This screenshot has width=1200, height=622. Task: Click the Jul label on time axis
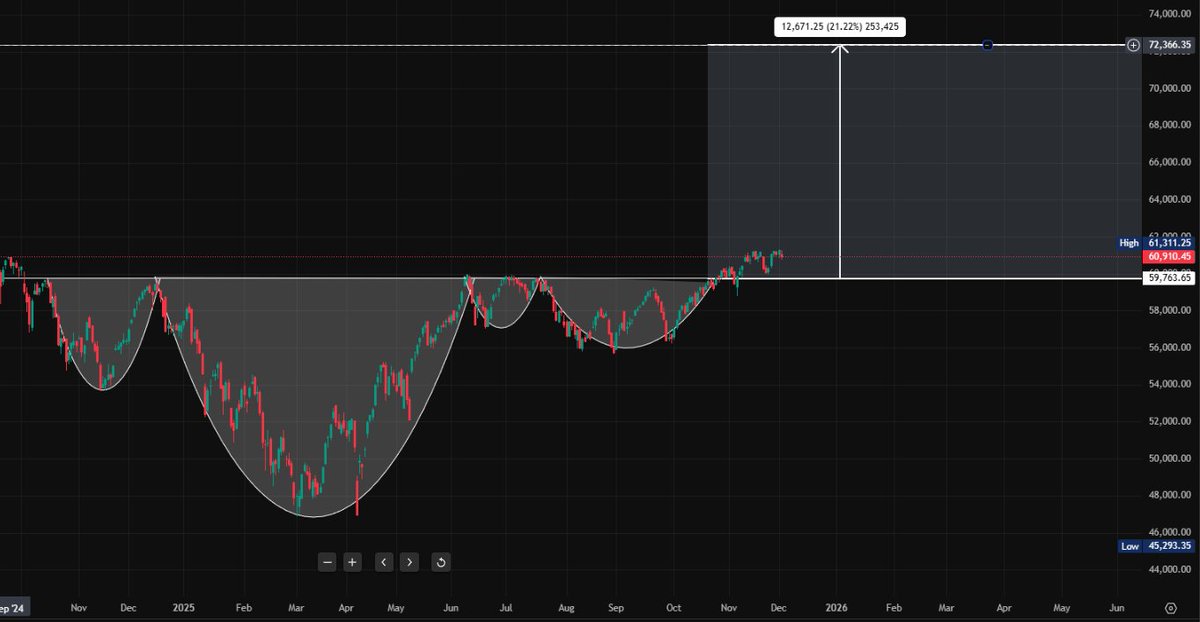click(x=506, y=607)
